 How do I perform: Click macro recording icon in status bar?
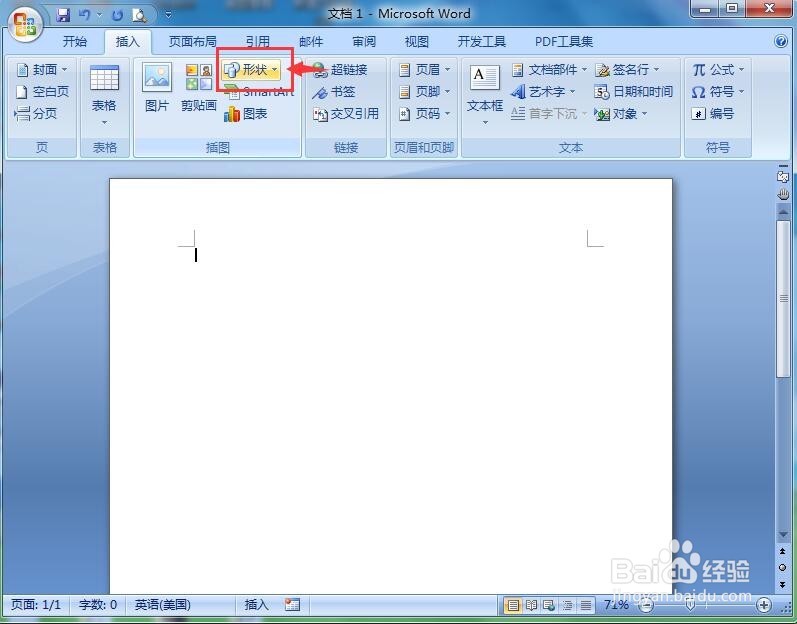(292, 605)
